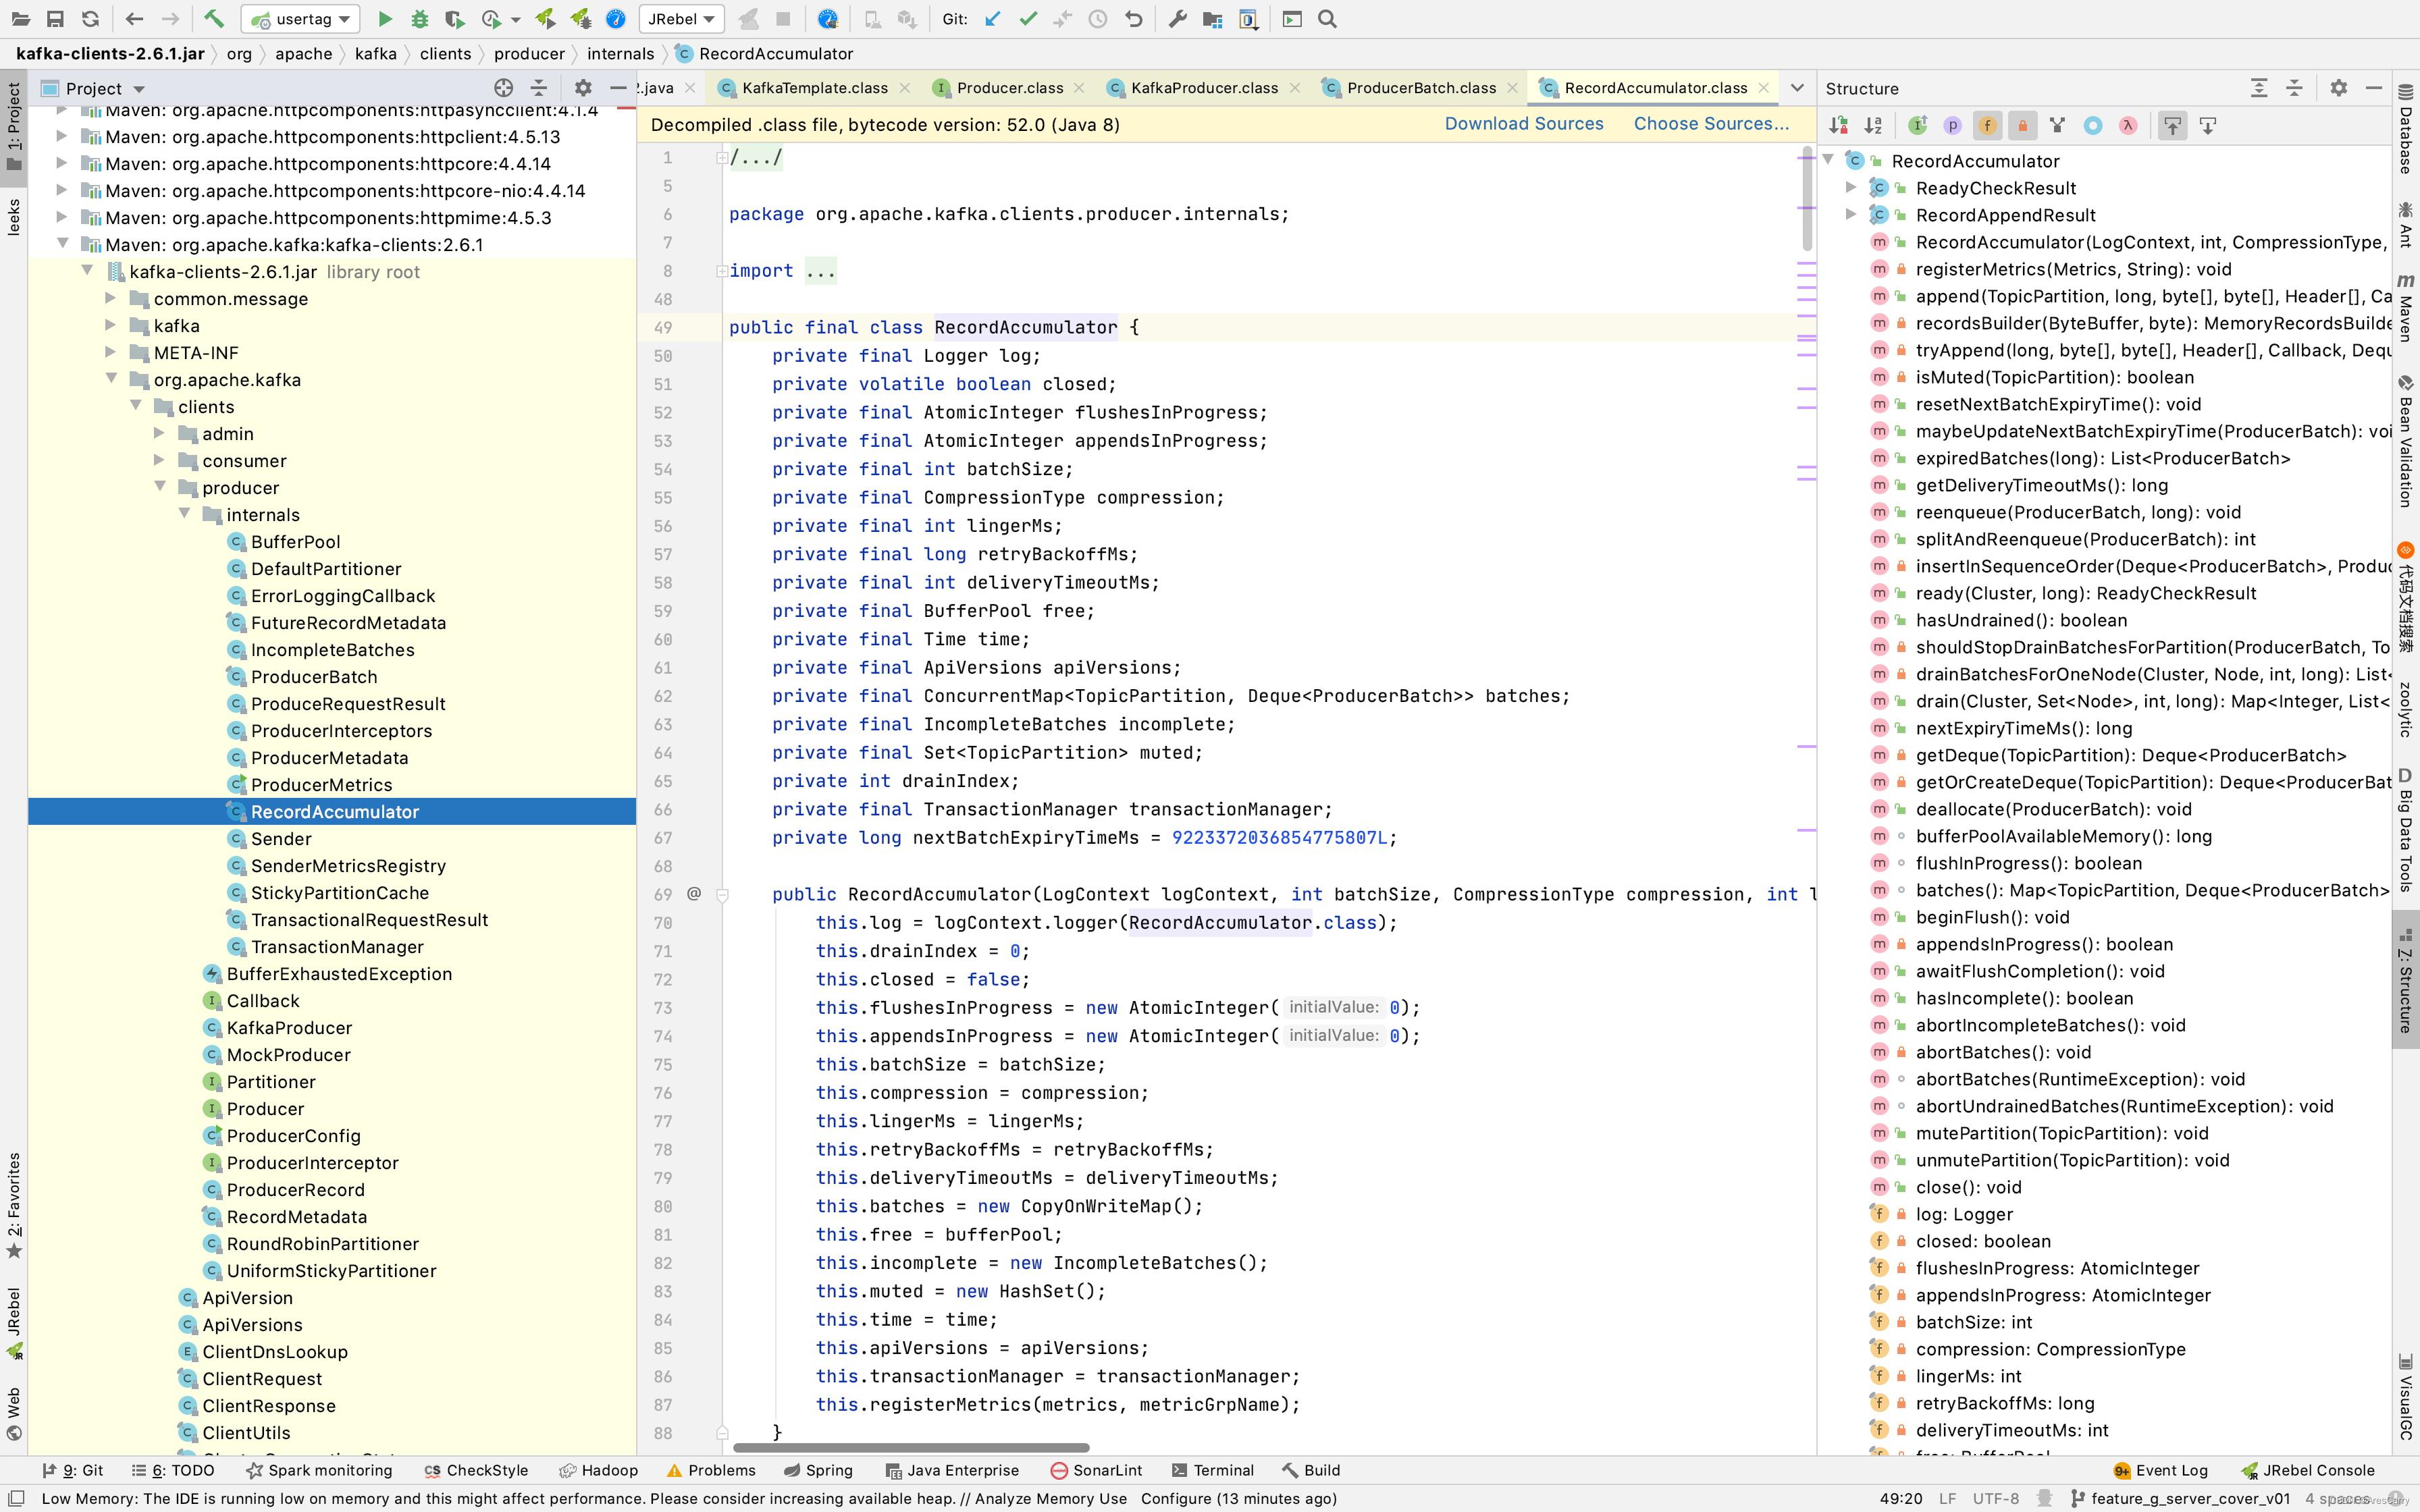
Task: Collapse the internals package
Action: coord(184,514)
